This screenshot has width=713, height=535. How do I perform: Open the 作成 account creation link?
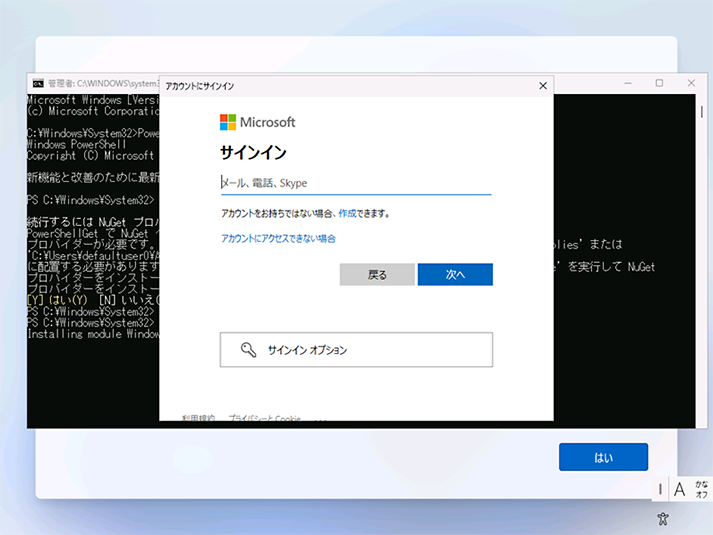[347, 214]
